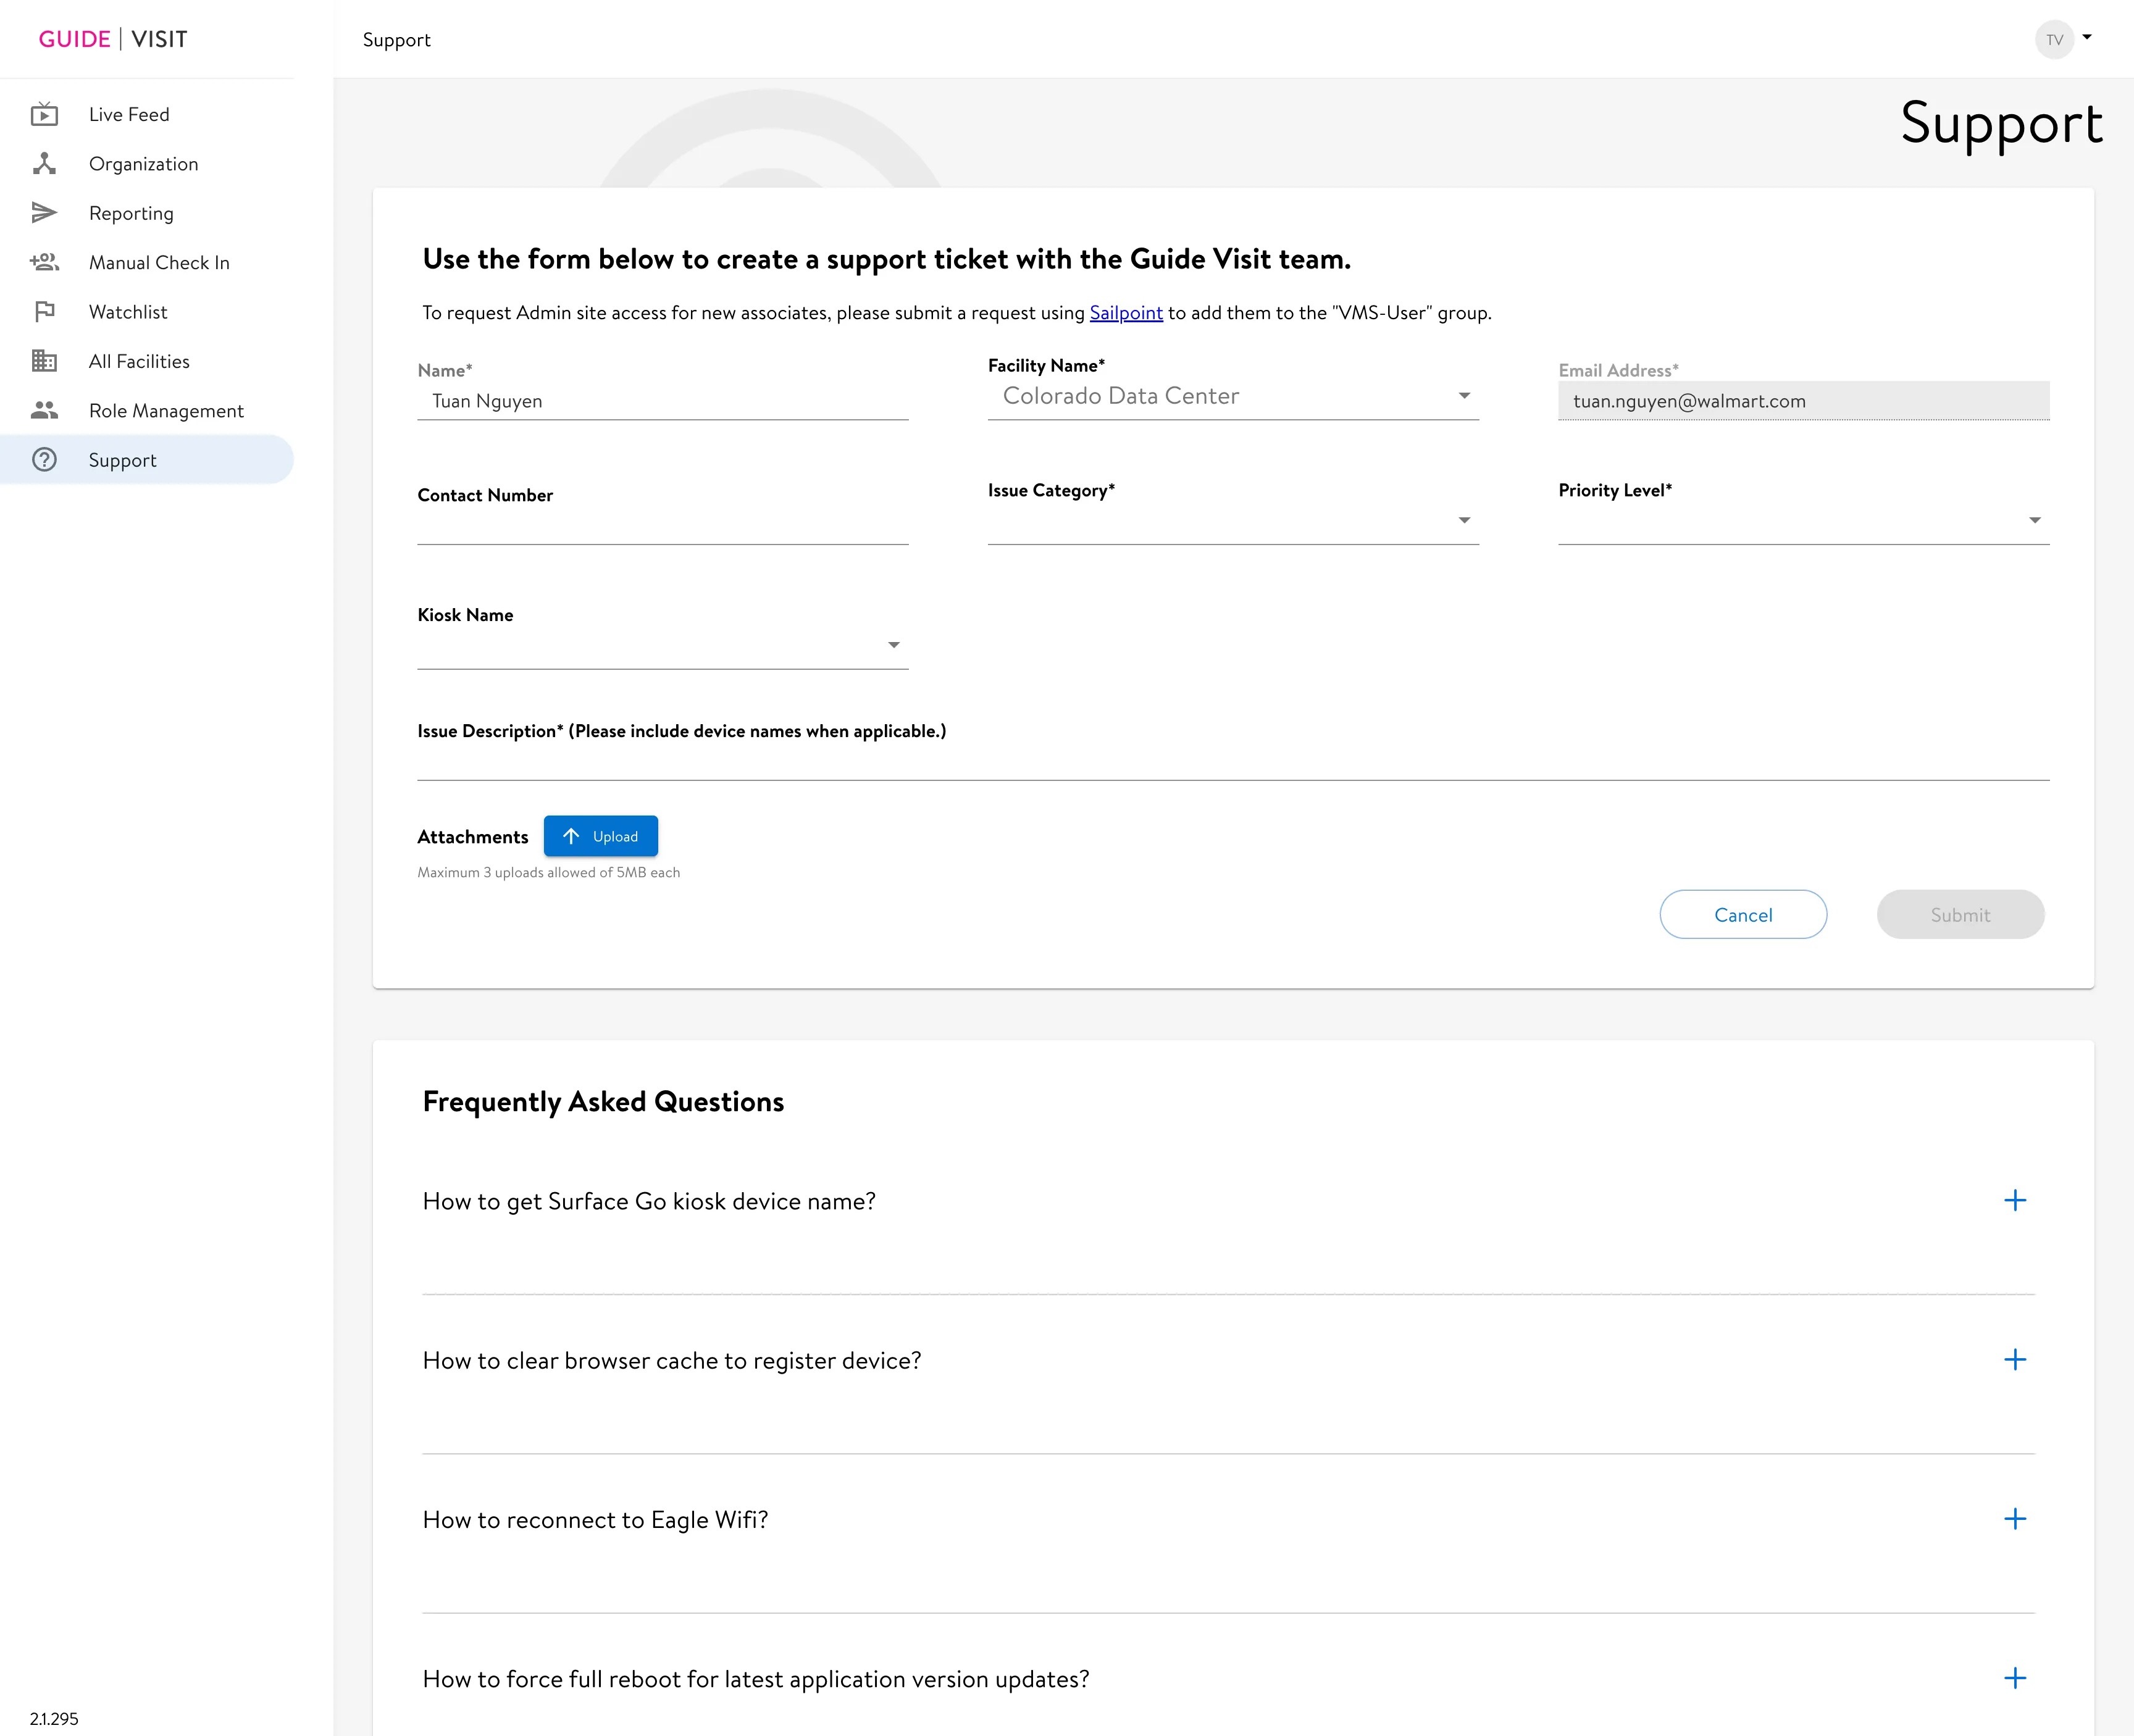This screenshot has width=2134, height=1736.
Task: Click the Submit button
Action: coord(1960,914)
